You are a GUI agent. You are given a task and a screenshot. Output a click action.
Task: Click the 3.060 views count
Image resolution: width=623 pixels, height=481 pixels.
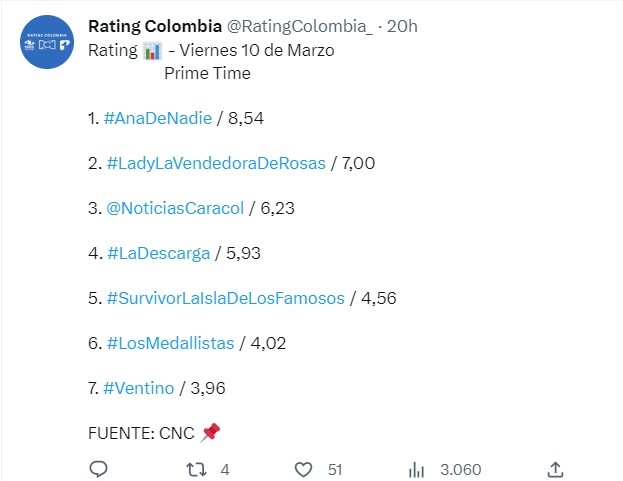point(460,468)
